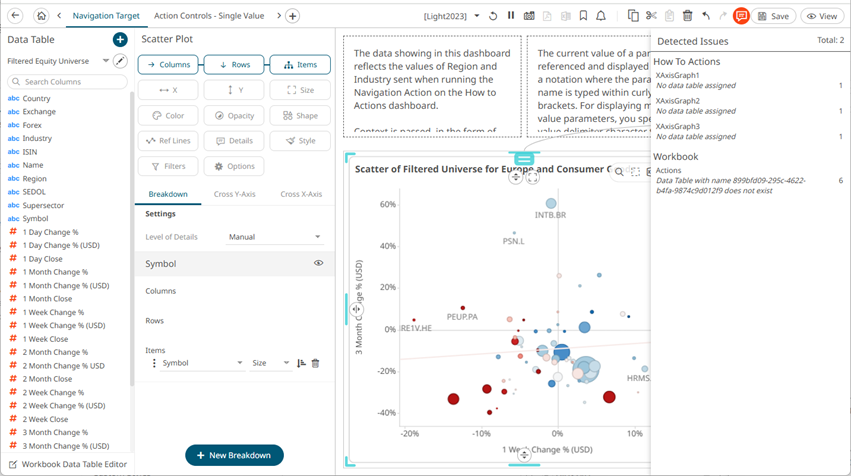Open the Action Controls - Single Value tab

(x=210, y=16)
